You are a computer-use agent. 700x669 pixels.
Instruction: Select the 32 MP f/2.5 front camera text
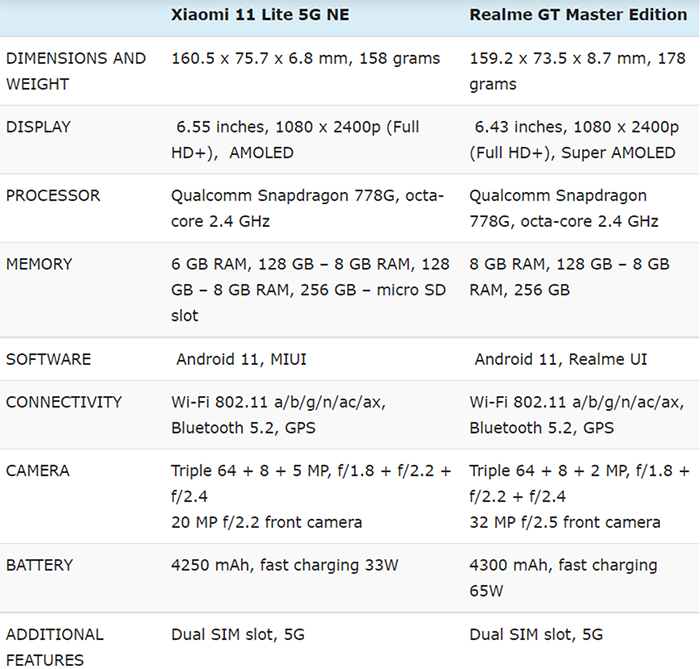click(565, 522)
